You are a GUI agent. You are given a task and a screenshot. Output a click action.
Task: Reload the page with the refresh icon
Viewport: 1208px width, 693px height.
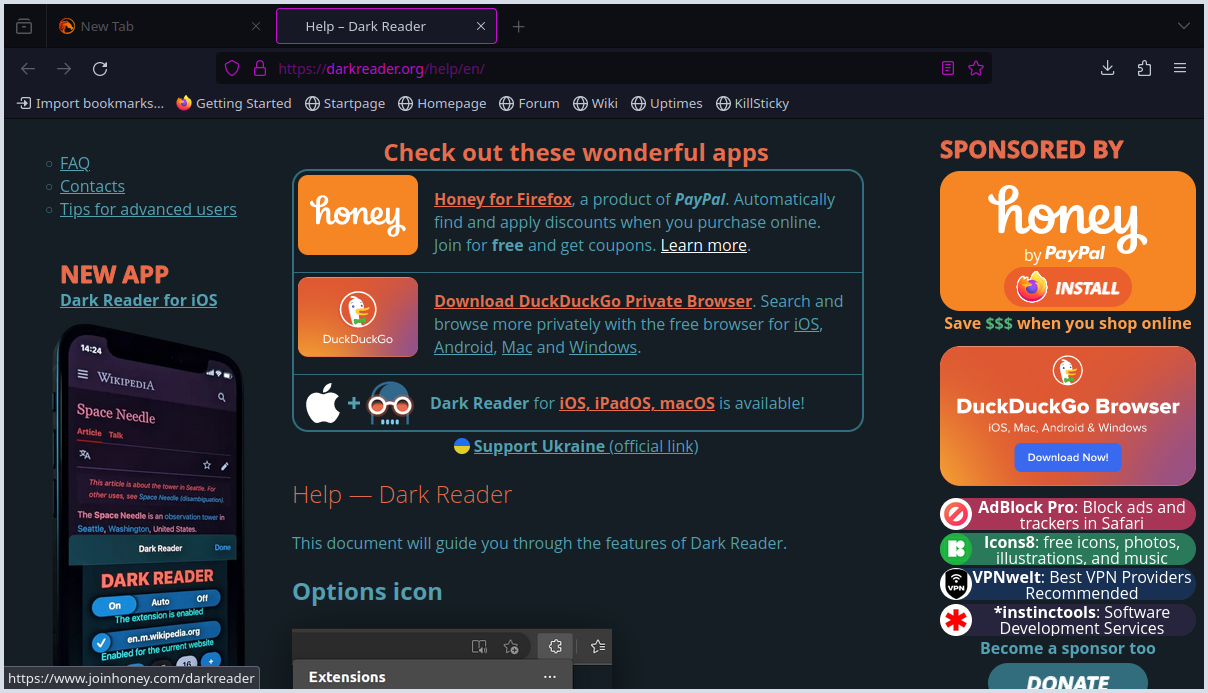(100, 69)
